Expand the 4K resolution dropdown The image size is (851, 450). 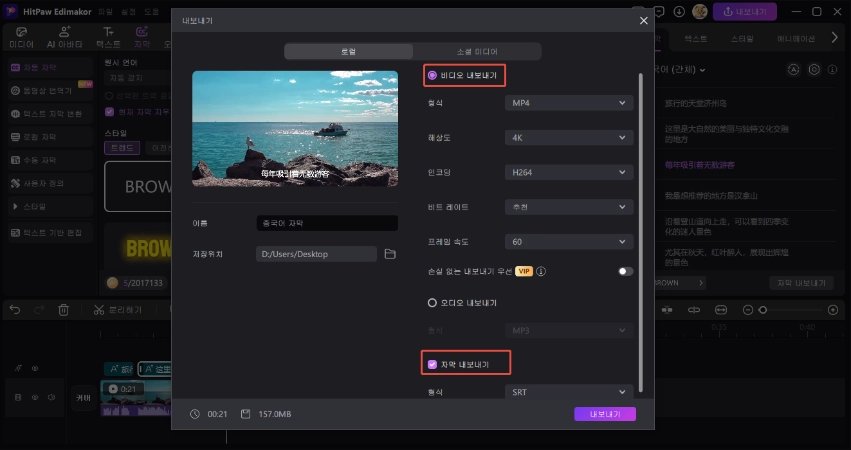[568, 137]
